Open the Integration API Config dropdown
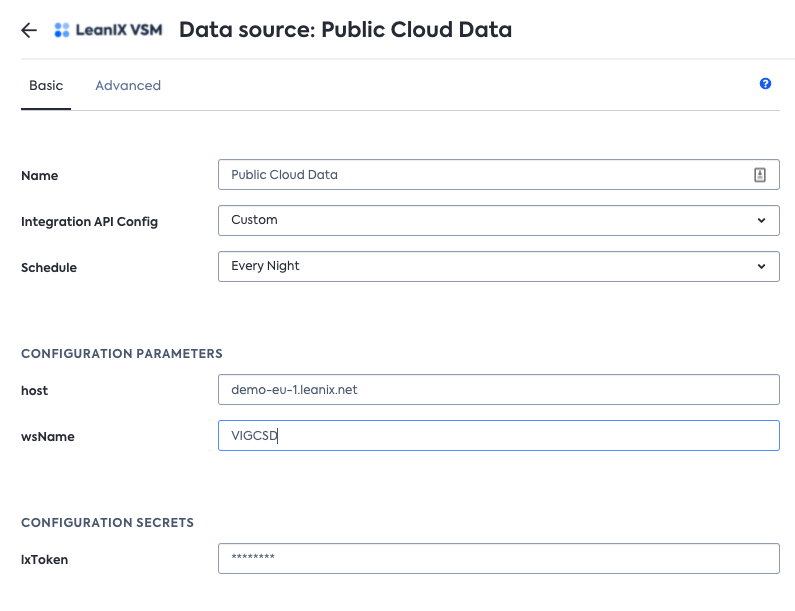The height and width of the screenshot is (611, 795). (498, 220)
